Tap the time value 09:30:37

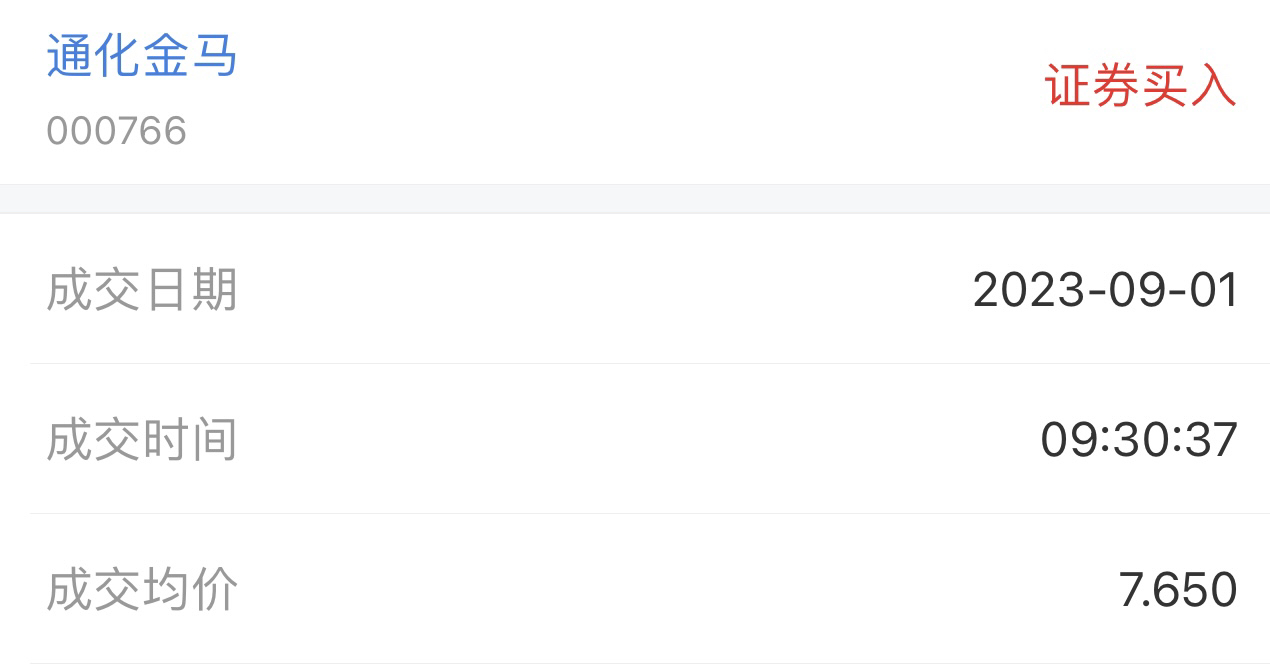pyautogui.click(x=1139, y=440)
